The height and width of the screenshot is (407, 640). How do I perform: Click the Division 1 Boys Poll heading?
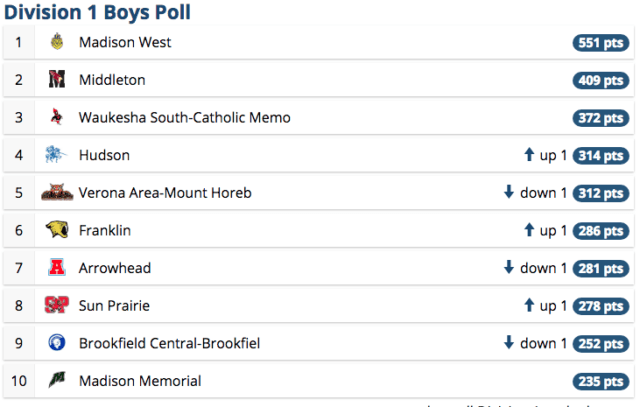point(97,12)
